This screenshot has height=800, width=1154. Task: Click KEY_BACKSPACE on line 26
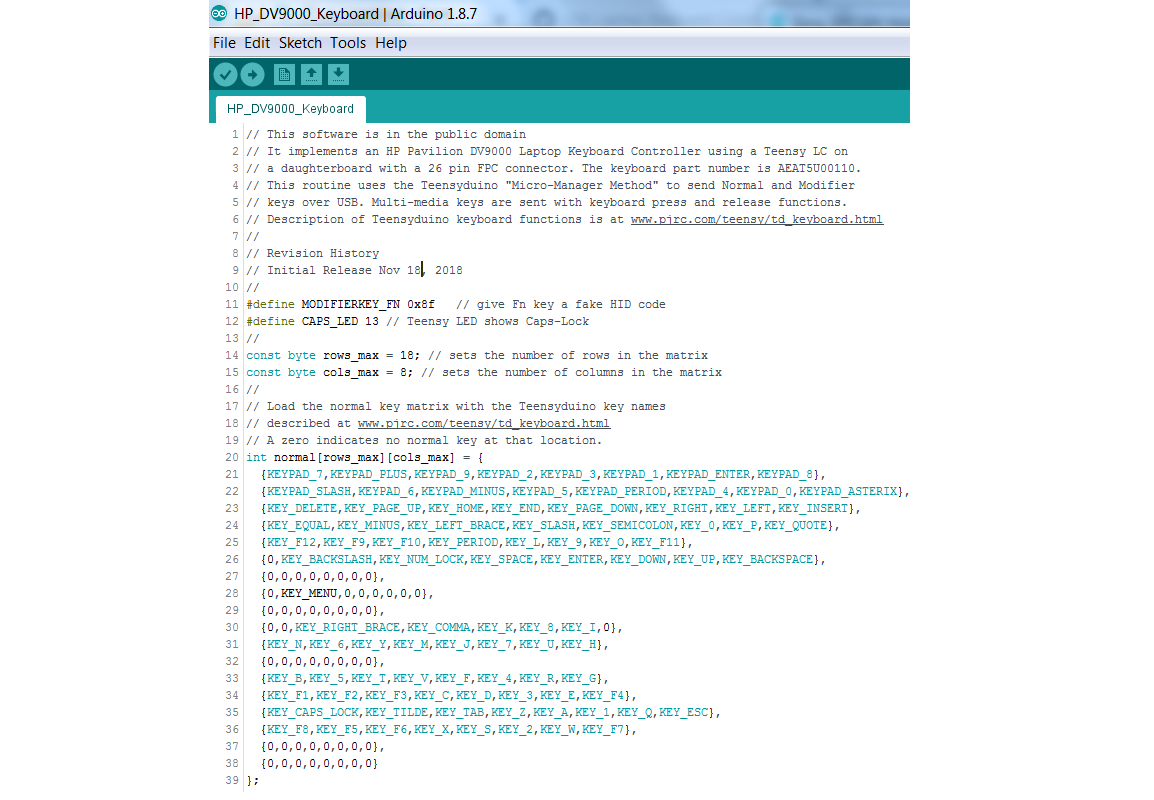[768, 559]
